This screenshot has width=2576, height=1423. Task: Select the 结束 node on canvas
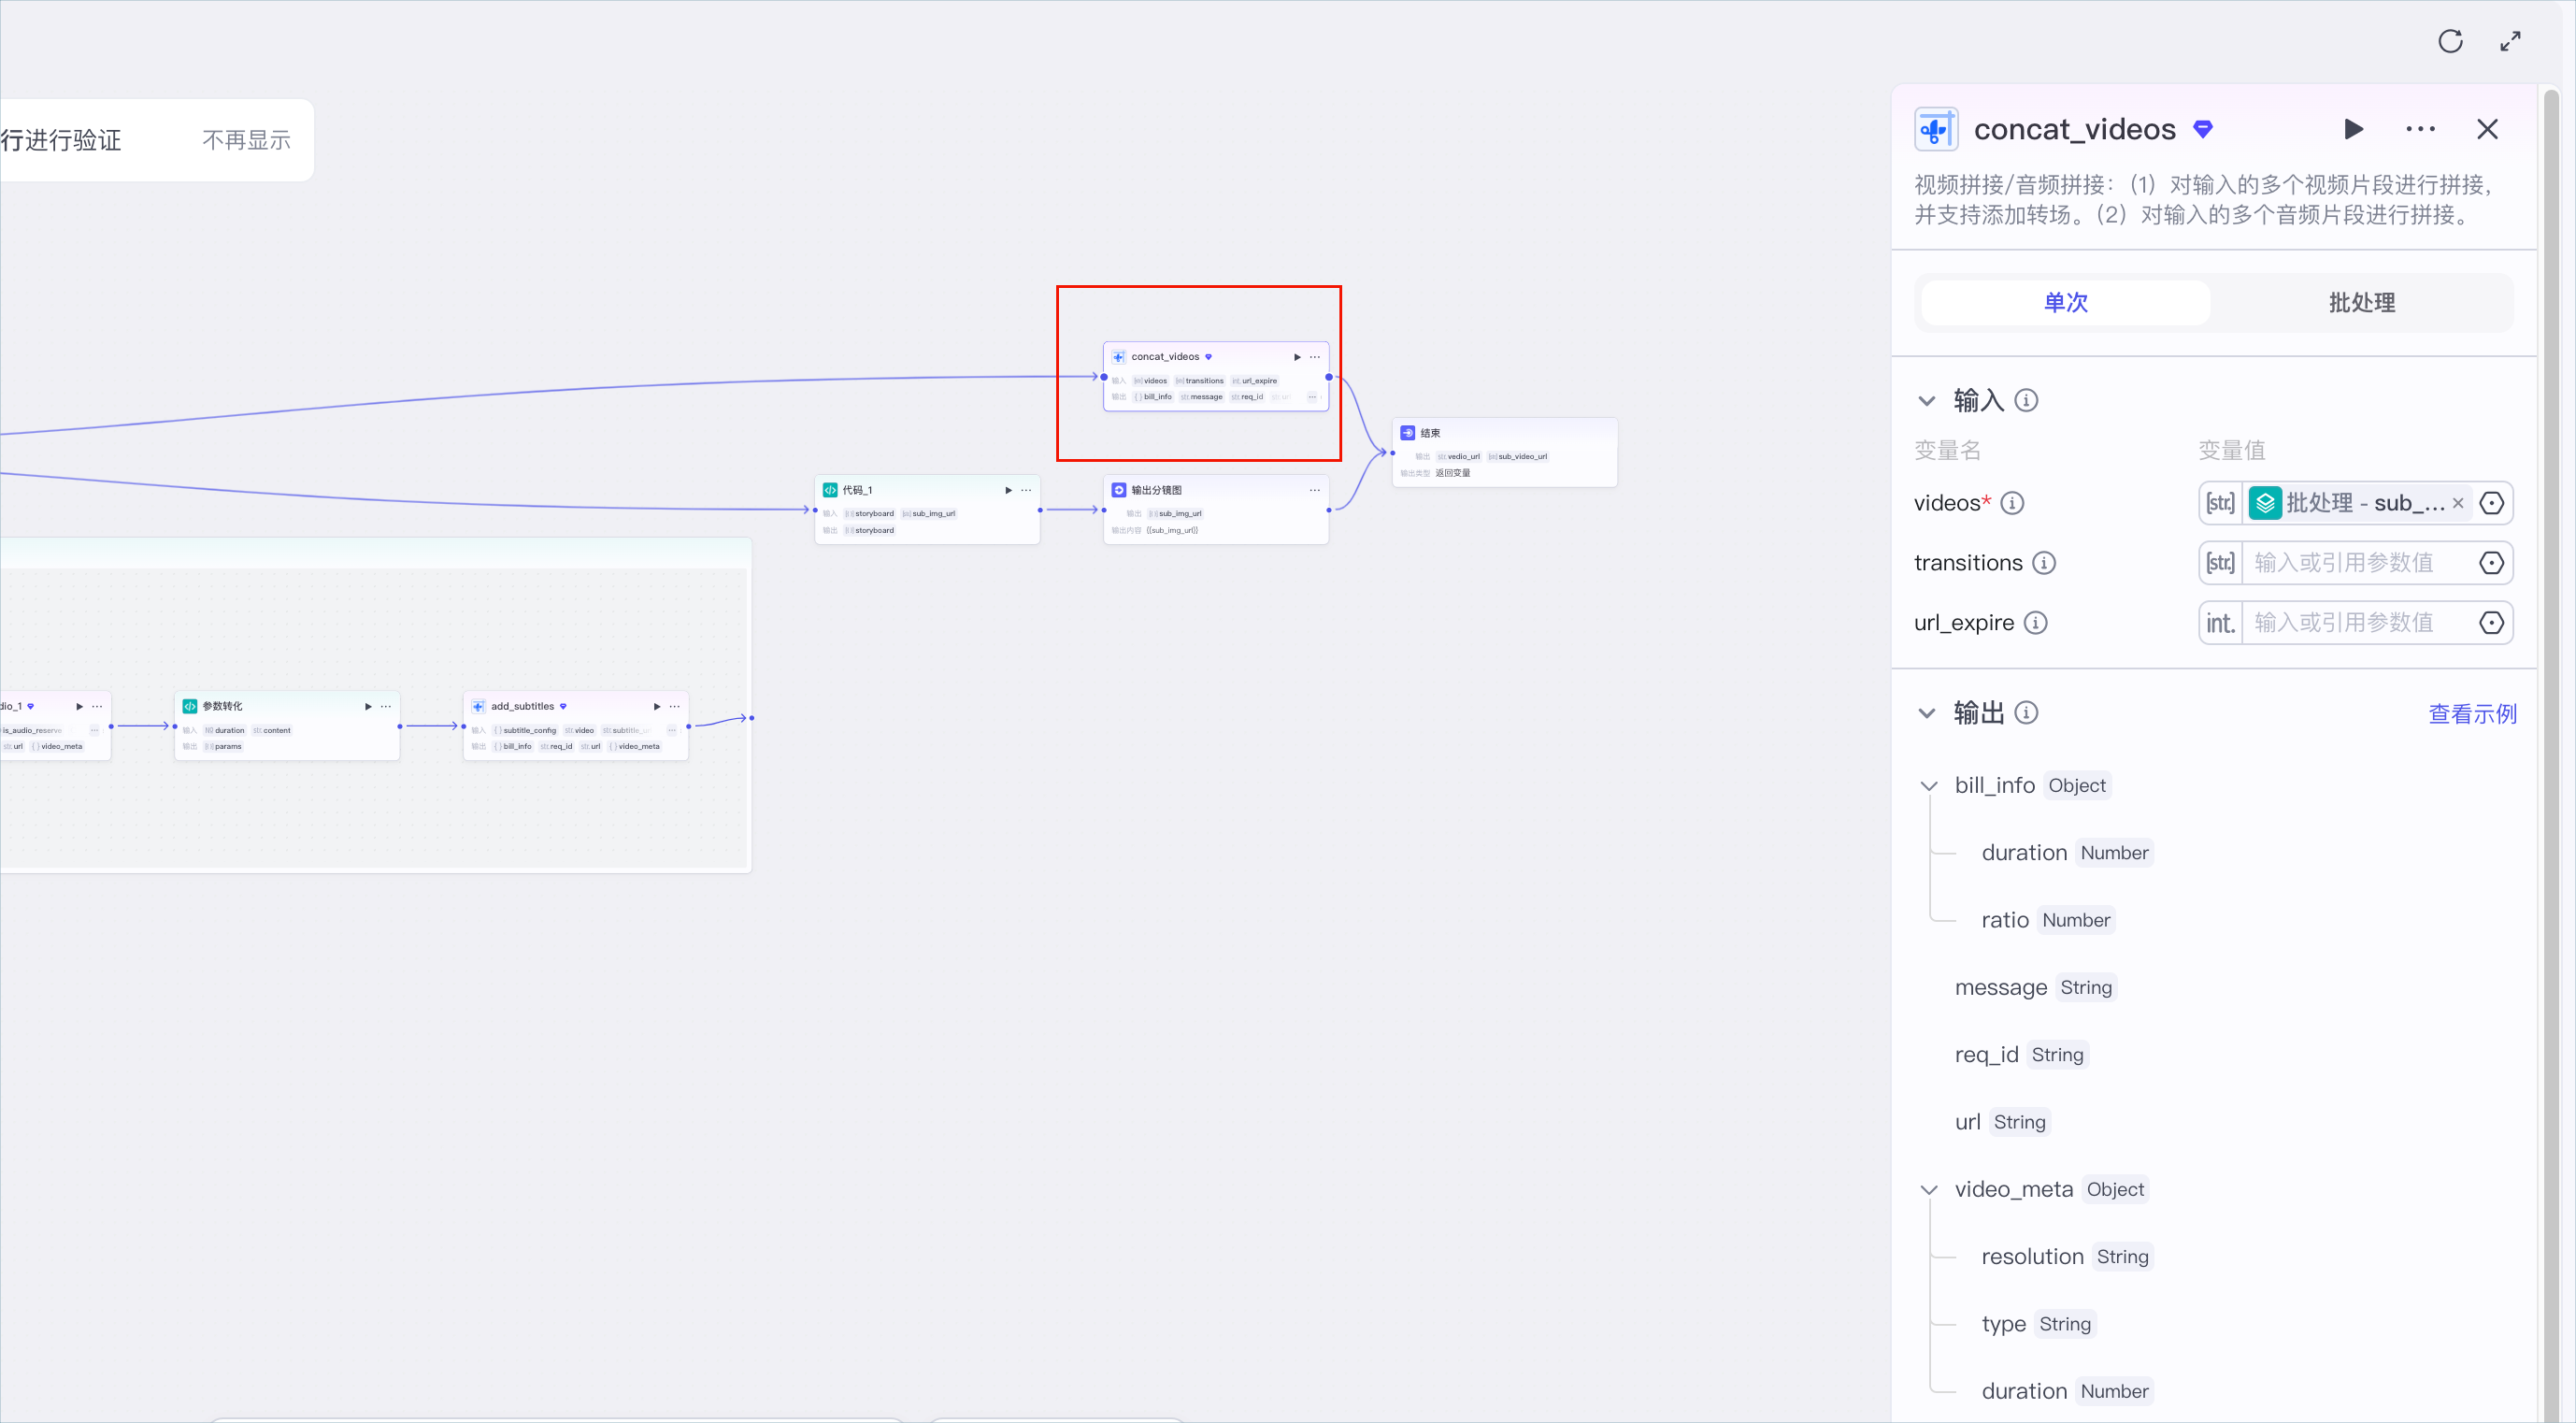pyautogui.click(x=1504, y=452)
